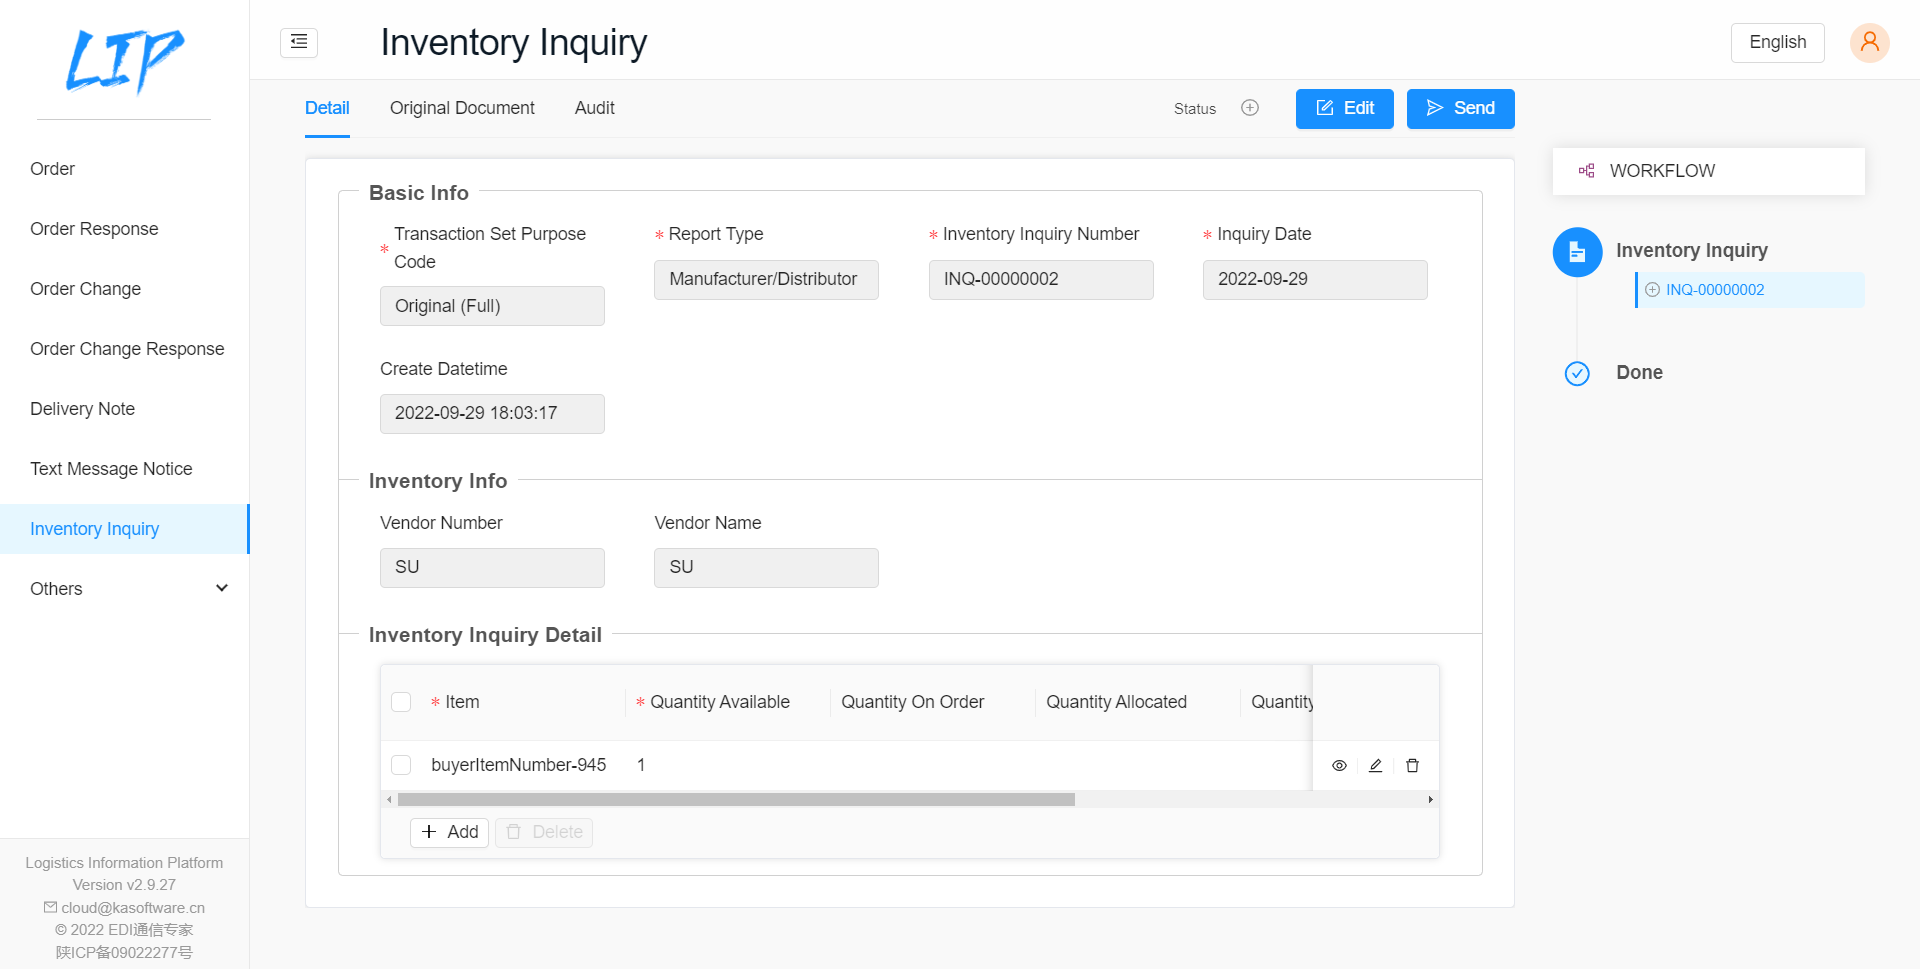Tick the select-all checkbox in table header
This screenshot has width=1920, height=969.
coord(401,702)
